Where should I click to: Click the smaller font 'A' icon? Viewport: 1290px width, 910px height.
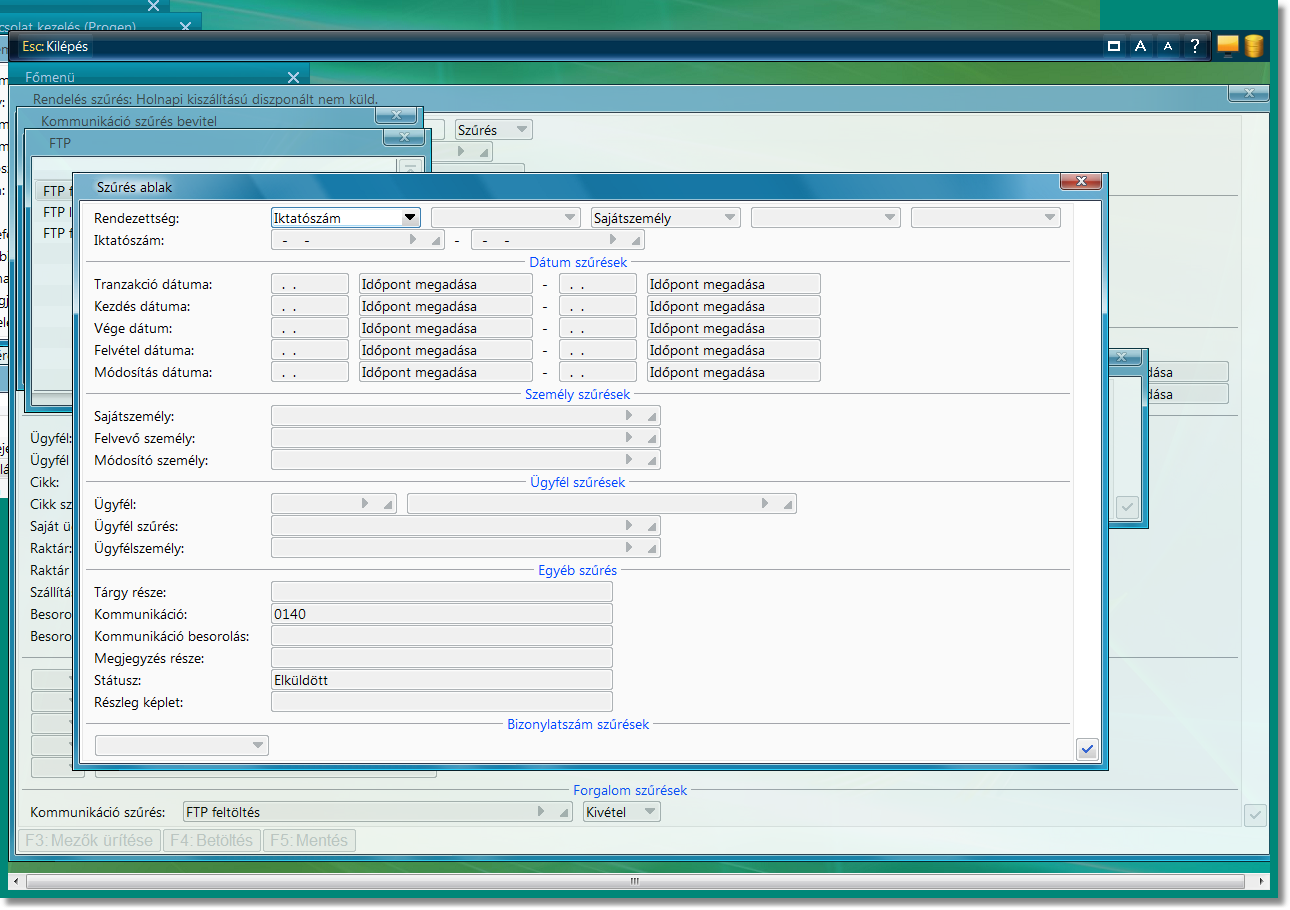1168,46
